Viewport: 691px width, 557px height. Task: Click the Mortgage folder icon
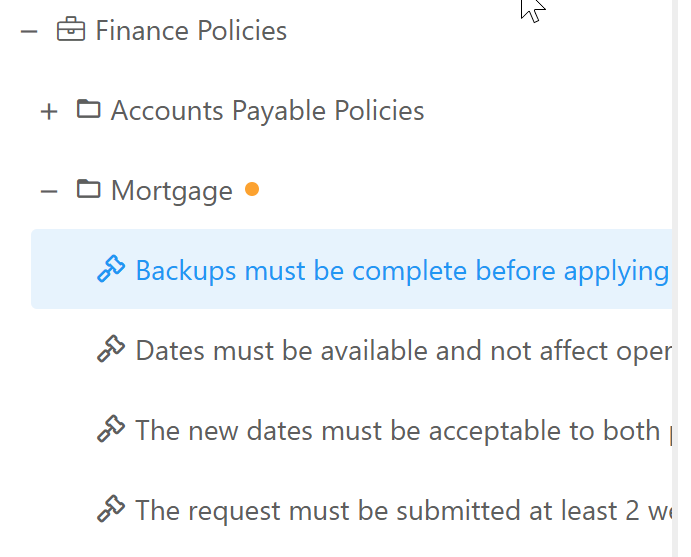(x=89, y=189)
